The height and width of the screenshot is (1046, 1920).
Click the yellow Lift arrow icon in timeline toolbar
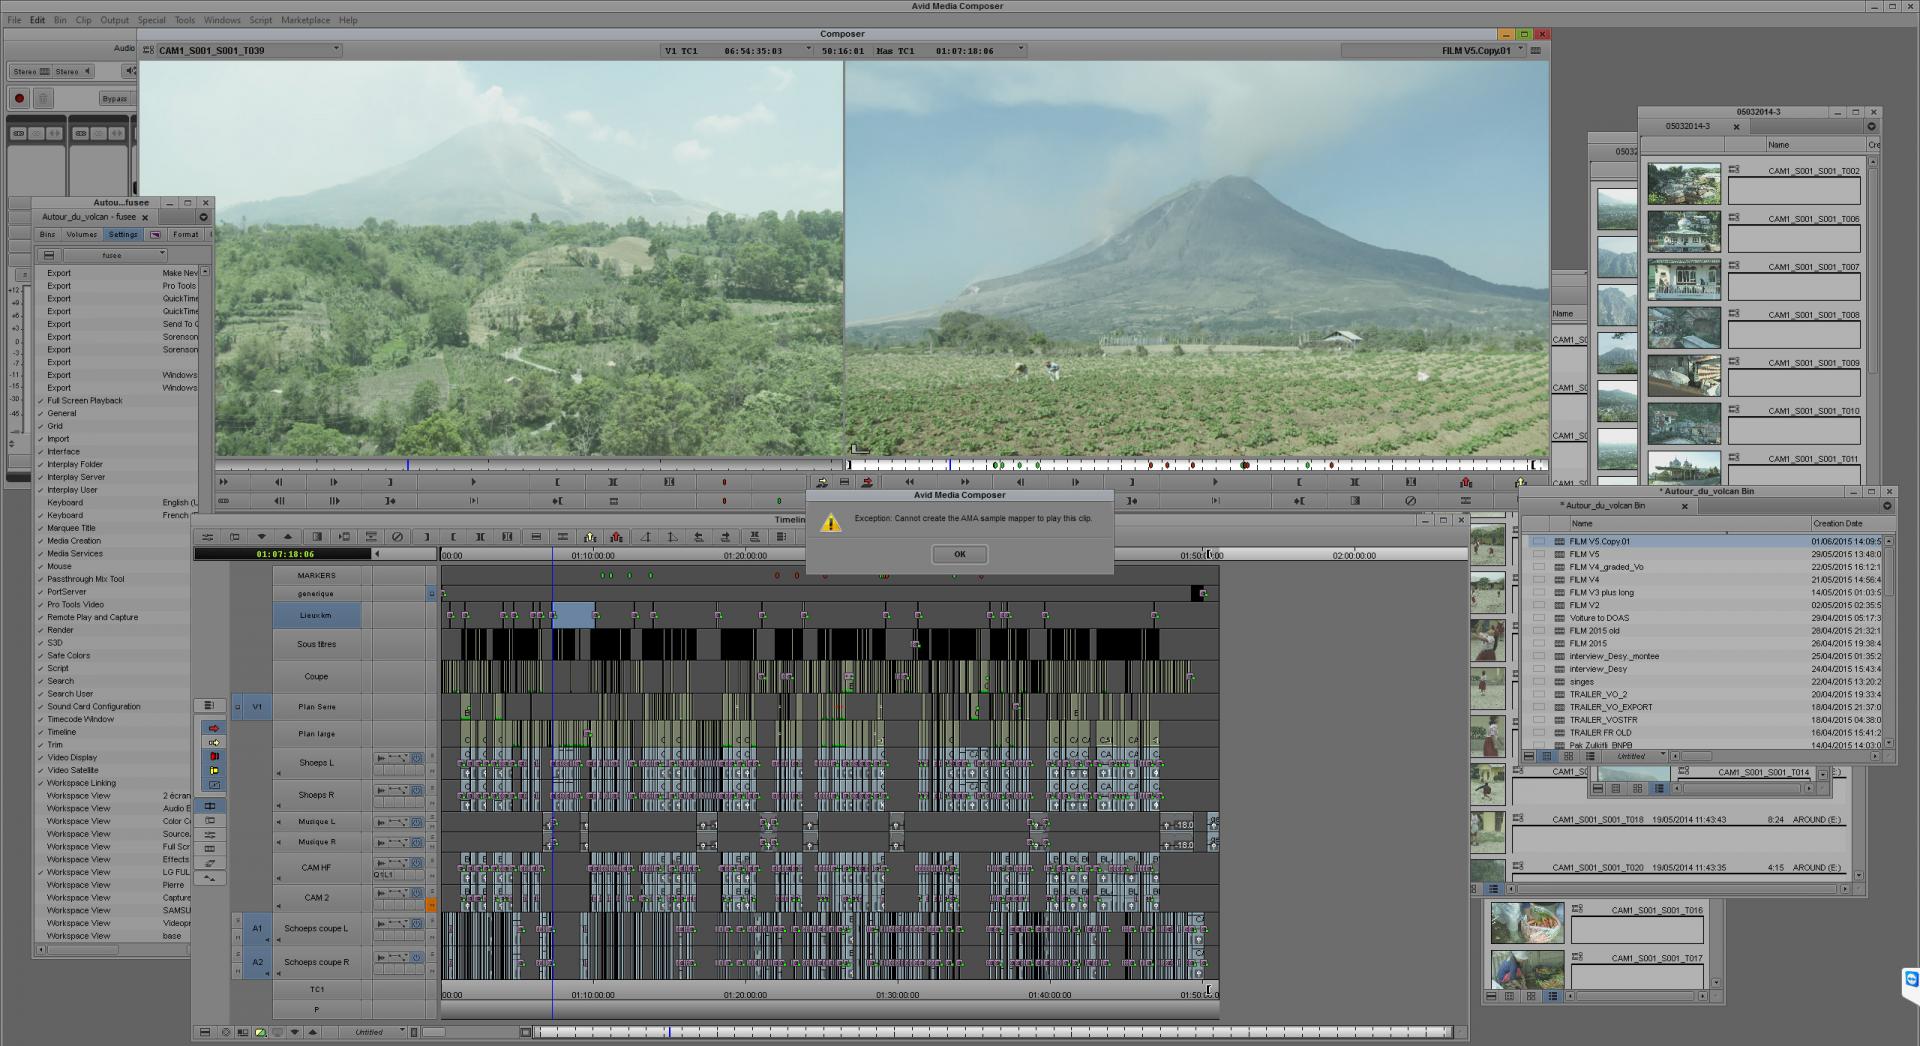589,537
